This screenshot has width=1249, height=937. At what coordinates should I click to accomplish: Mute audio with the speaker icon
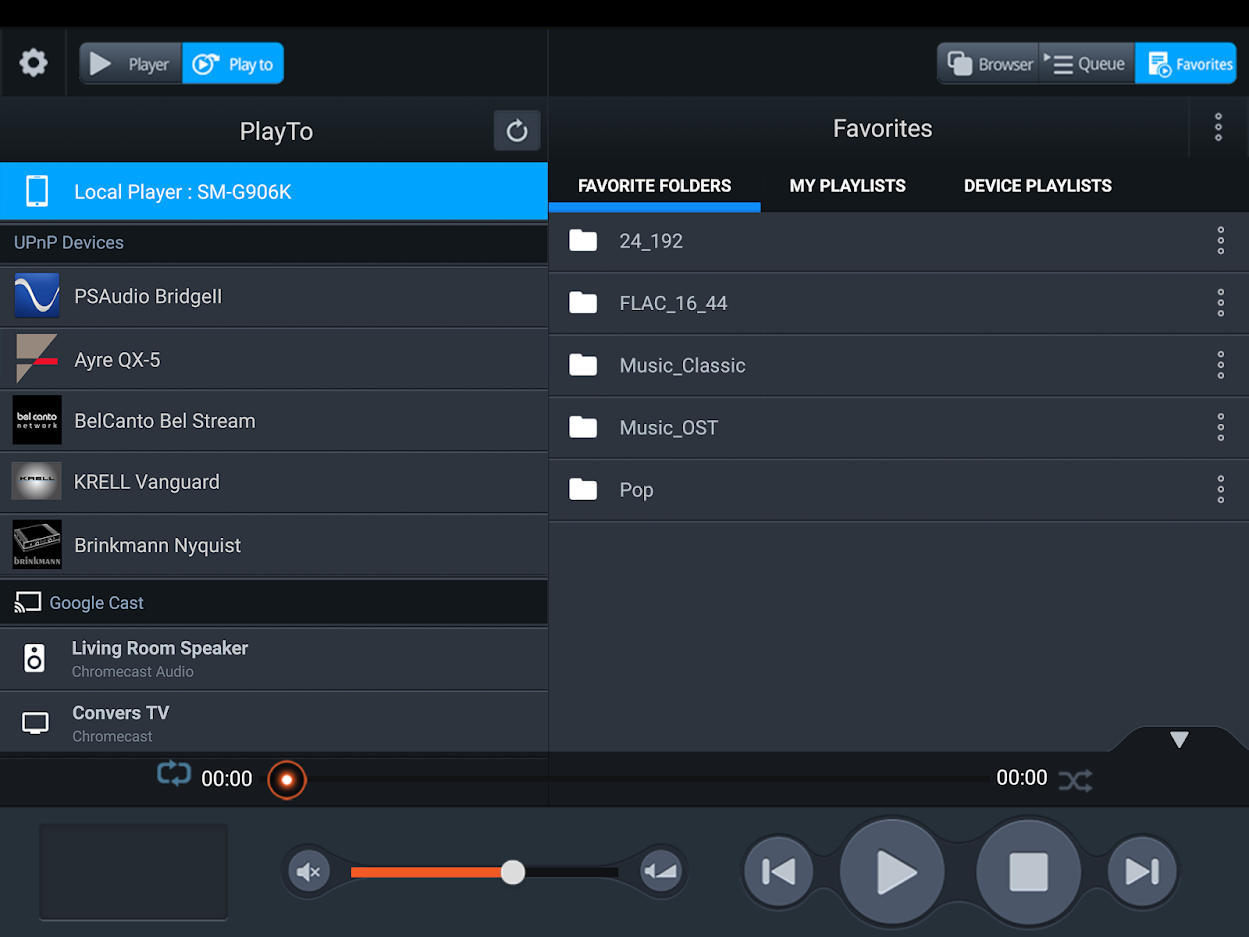click(x=309, y=872)
